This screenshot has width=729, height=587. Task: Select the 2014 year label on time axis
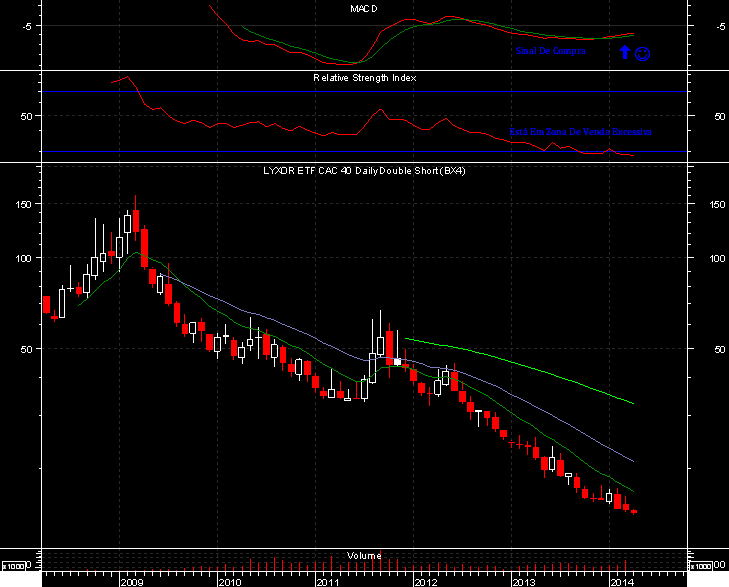(622, 582)
